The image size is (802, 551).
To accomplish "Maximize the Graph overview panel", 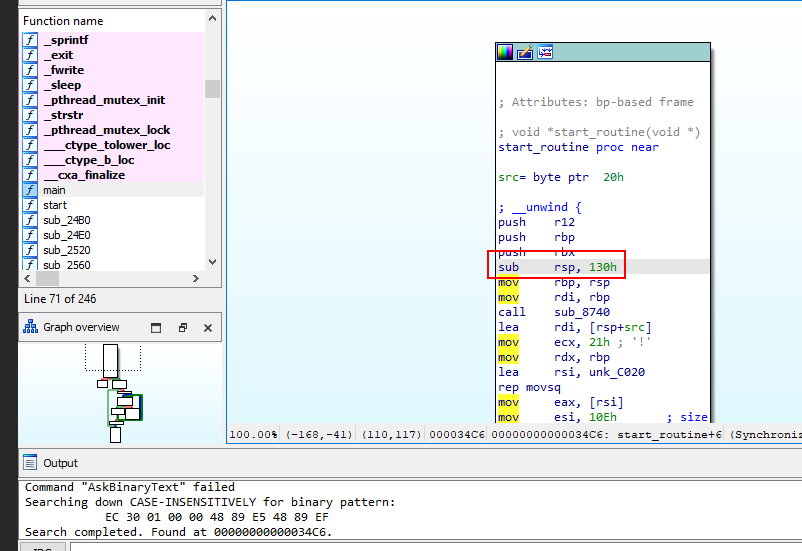I will (x=156, y=327).
